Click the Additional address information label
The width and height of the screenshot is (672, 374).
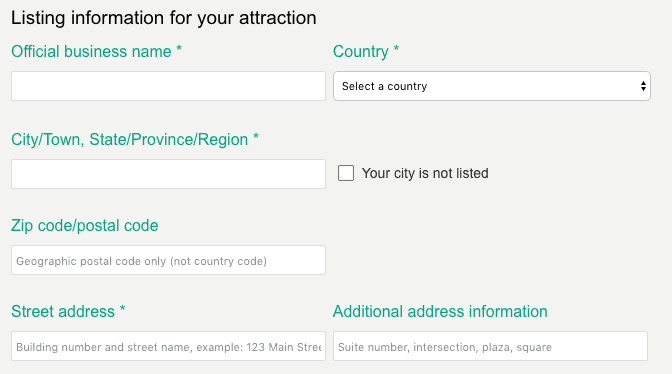click(440, 311)
